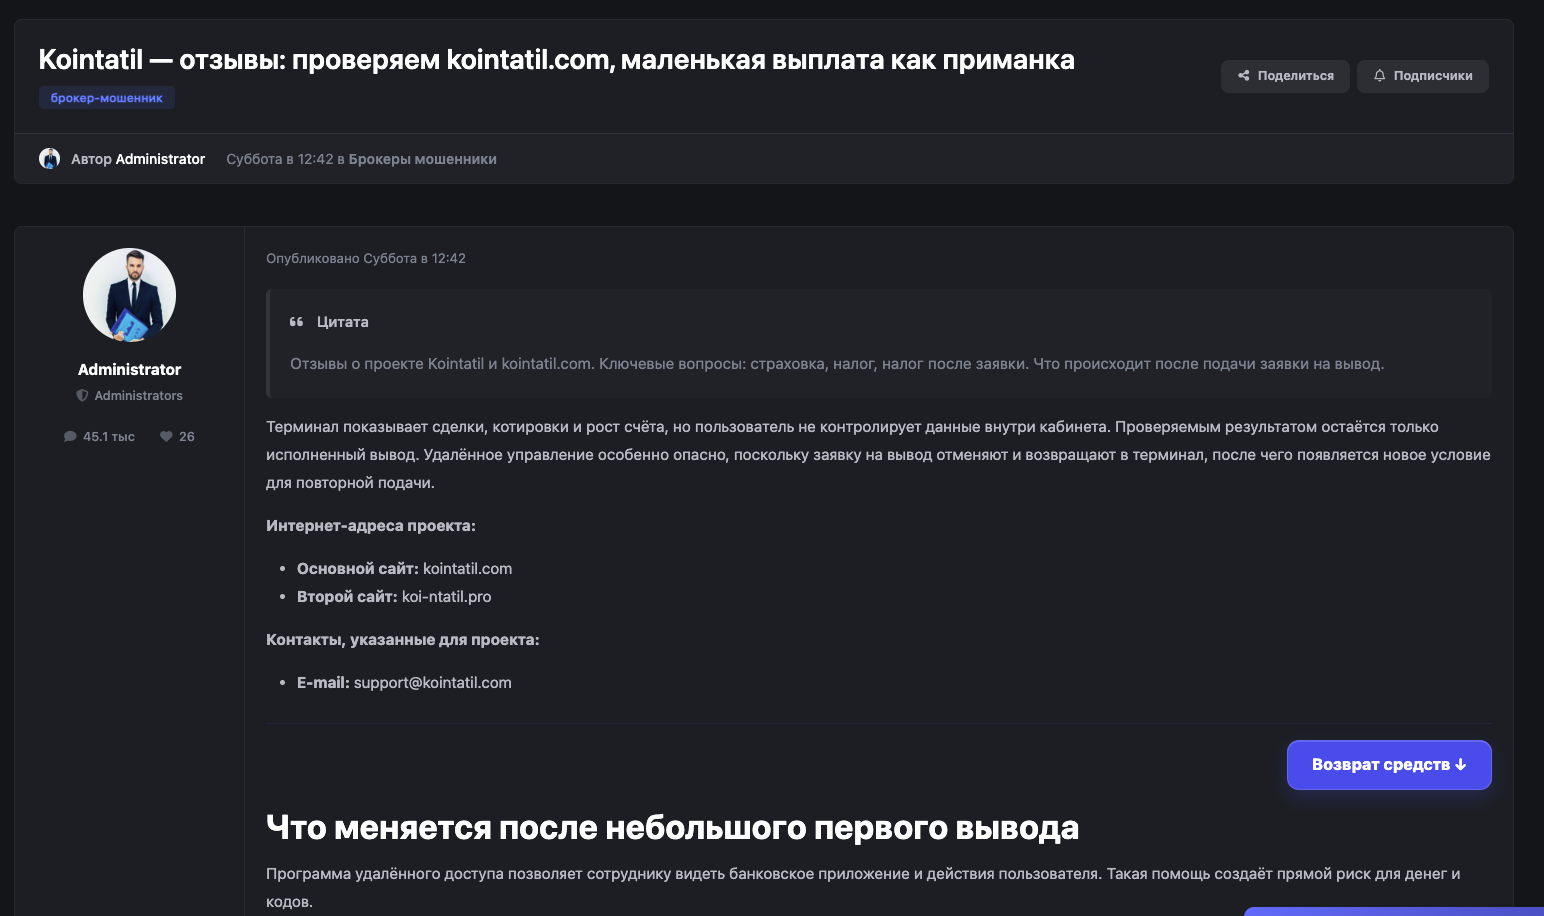Click the reputation count 26
Viewport: 1544px width, 916px height.
point(187,437)
